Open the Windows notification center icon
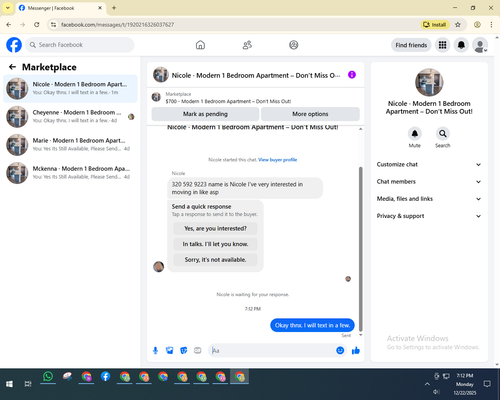 click(487, 384)
